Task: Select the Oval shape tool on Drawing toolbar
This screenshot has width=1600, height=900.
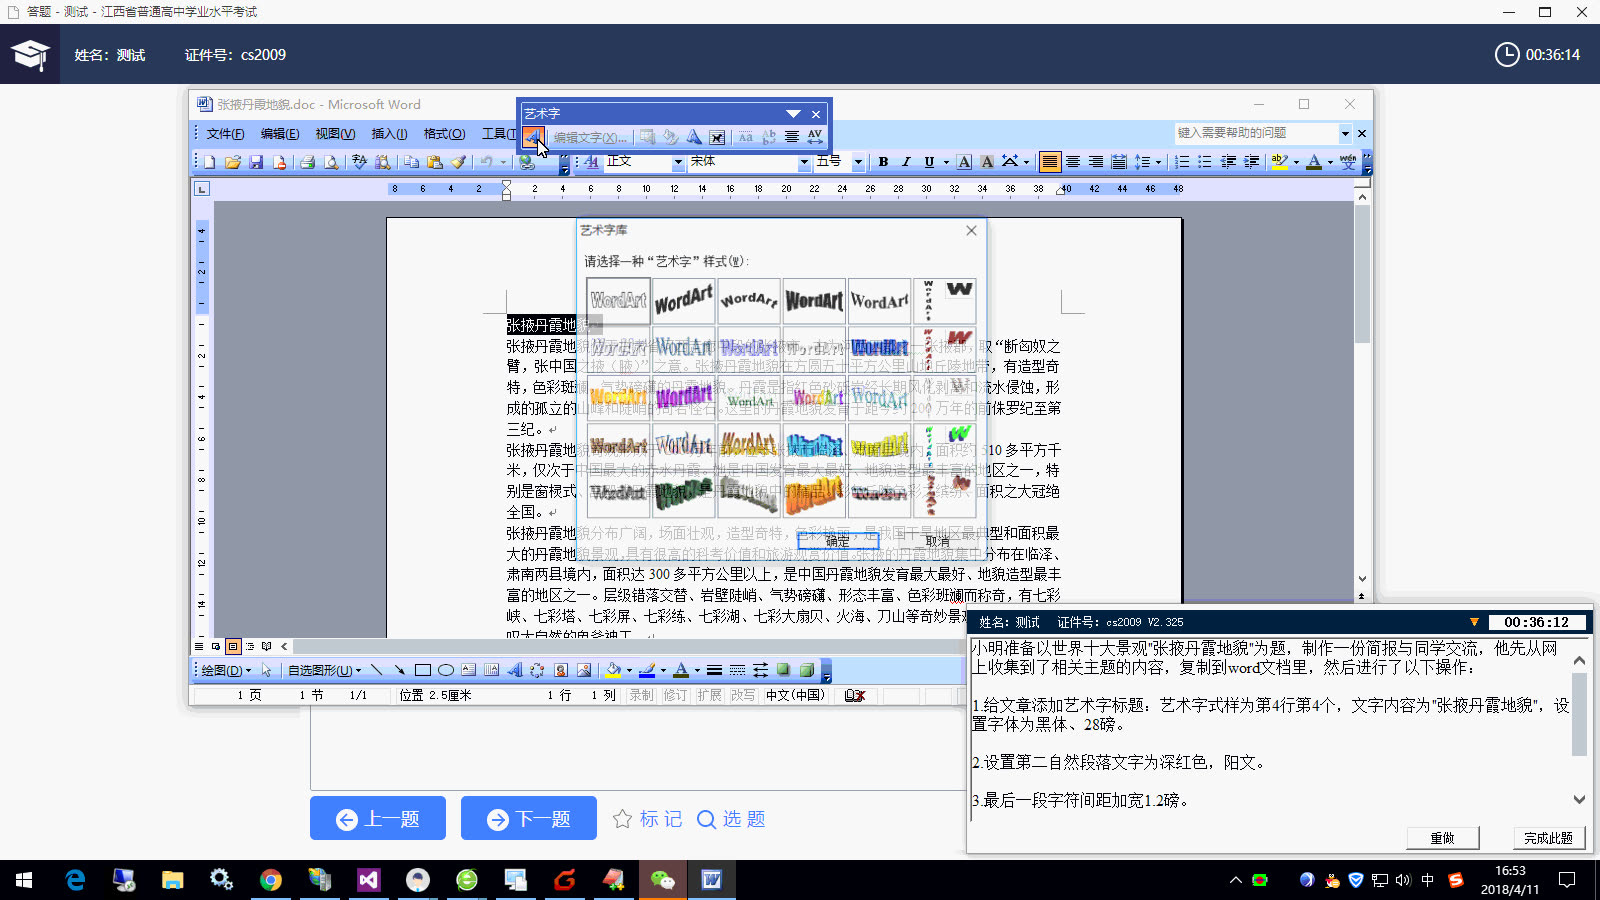Action: tap(446, 670)
